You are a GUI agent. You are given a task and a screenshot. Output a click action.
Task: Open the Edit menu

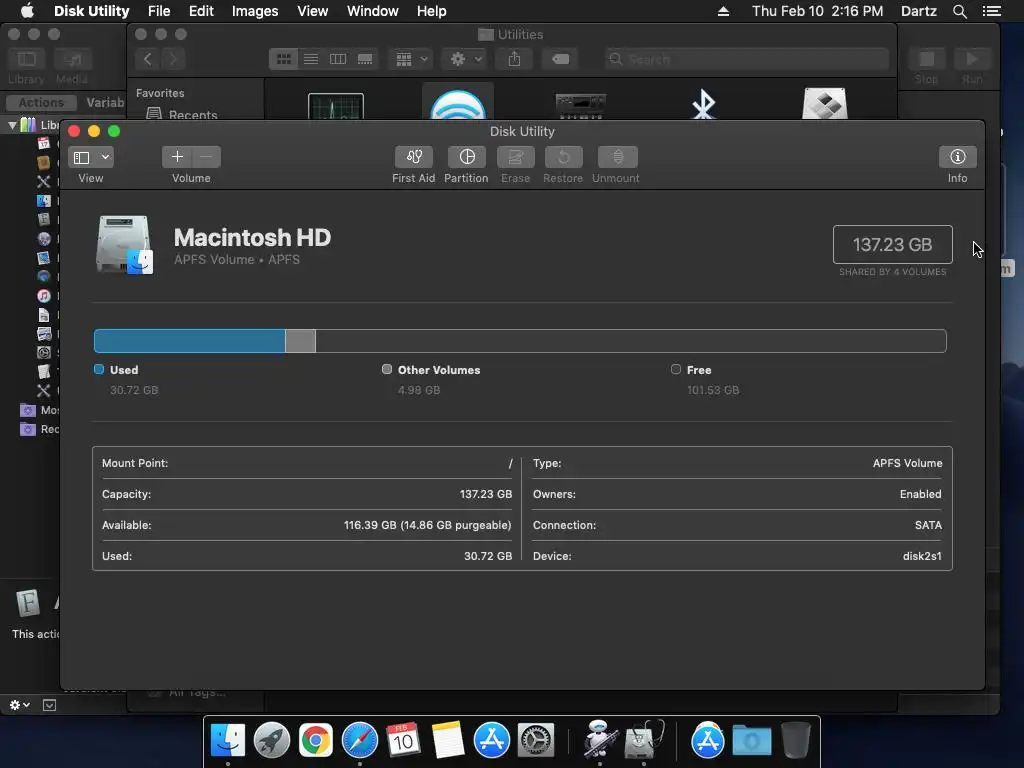click(201, 11)
